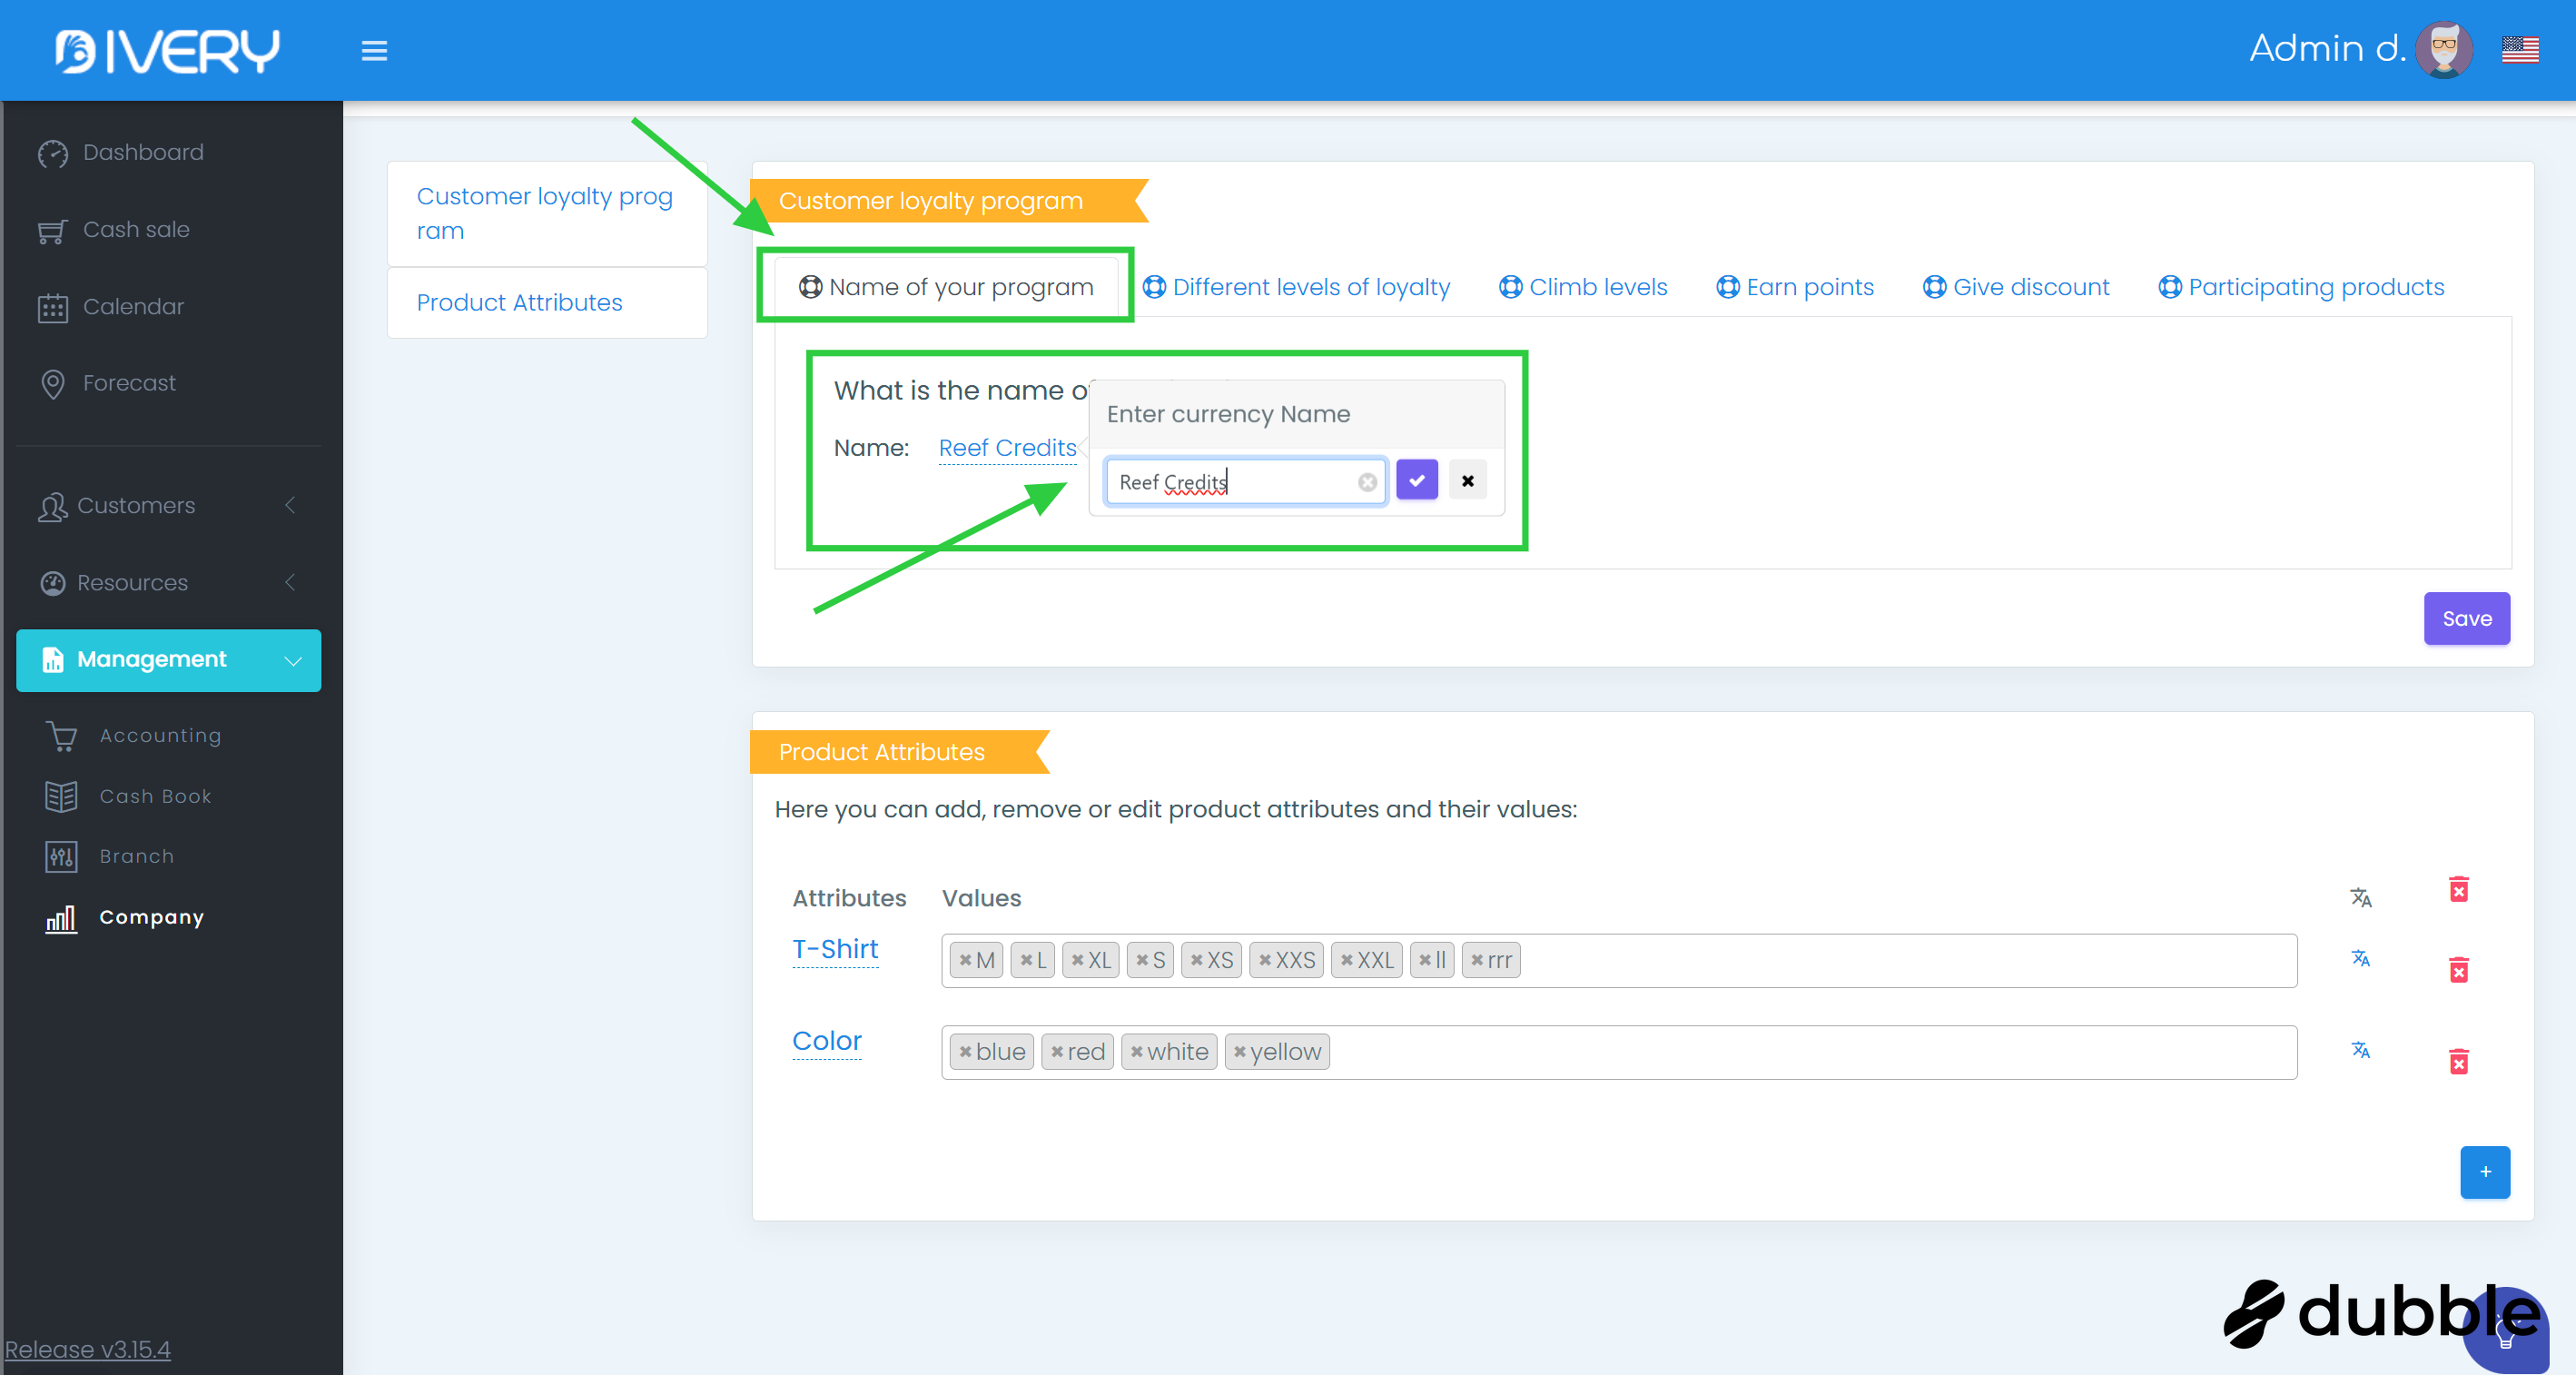Click the hamburger menu icon in header
This screenshot has height=1375, width=2576.
coord(374,50)
